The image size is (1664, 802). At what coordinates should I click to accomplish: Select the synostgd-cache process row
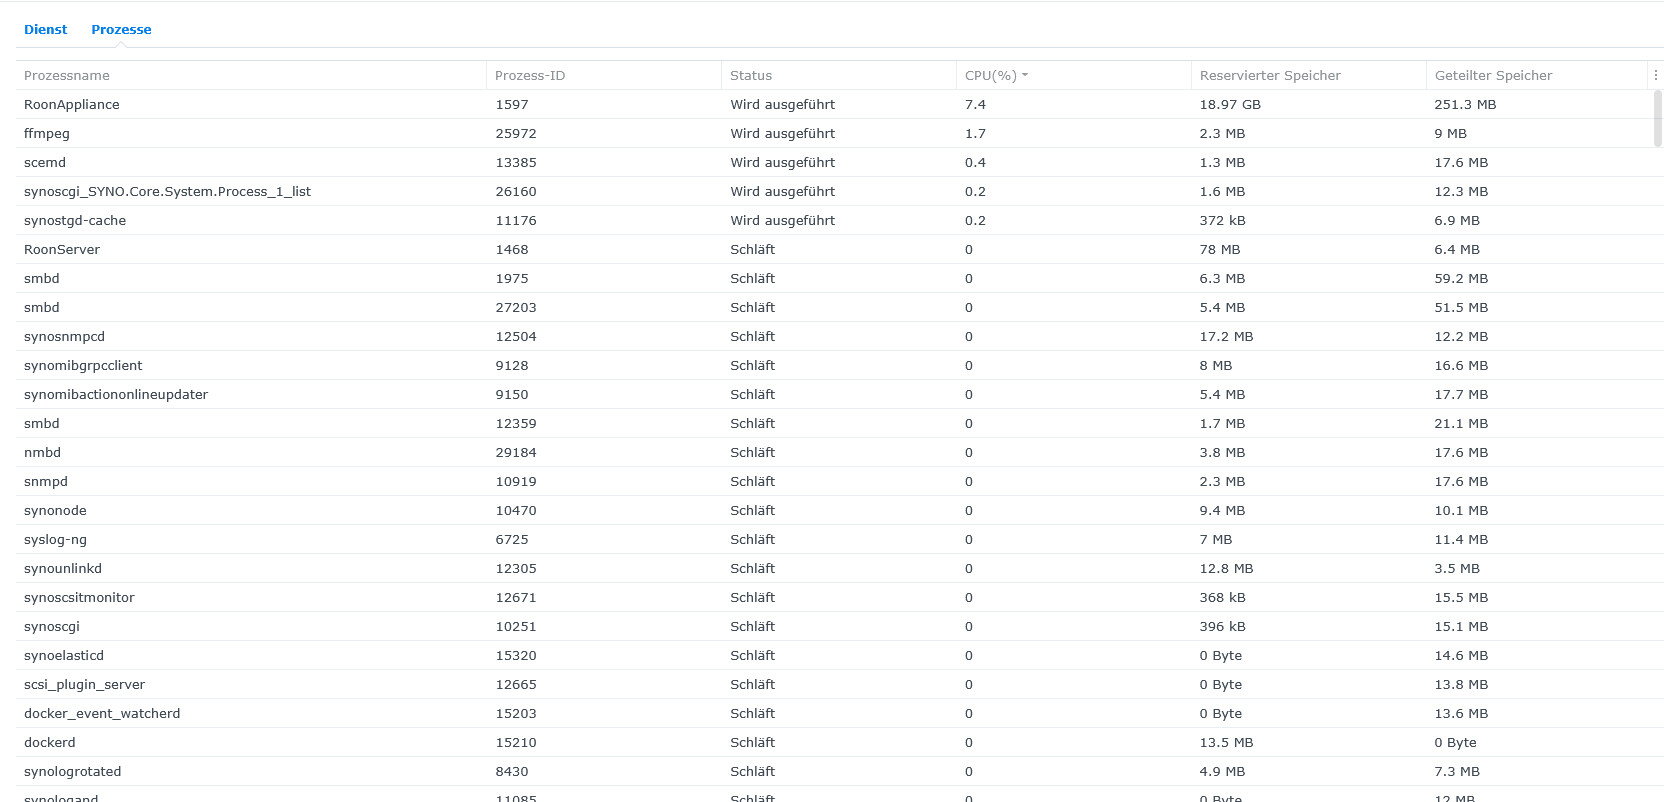coord(75,220)
